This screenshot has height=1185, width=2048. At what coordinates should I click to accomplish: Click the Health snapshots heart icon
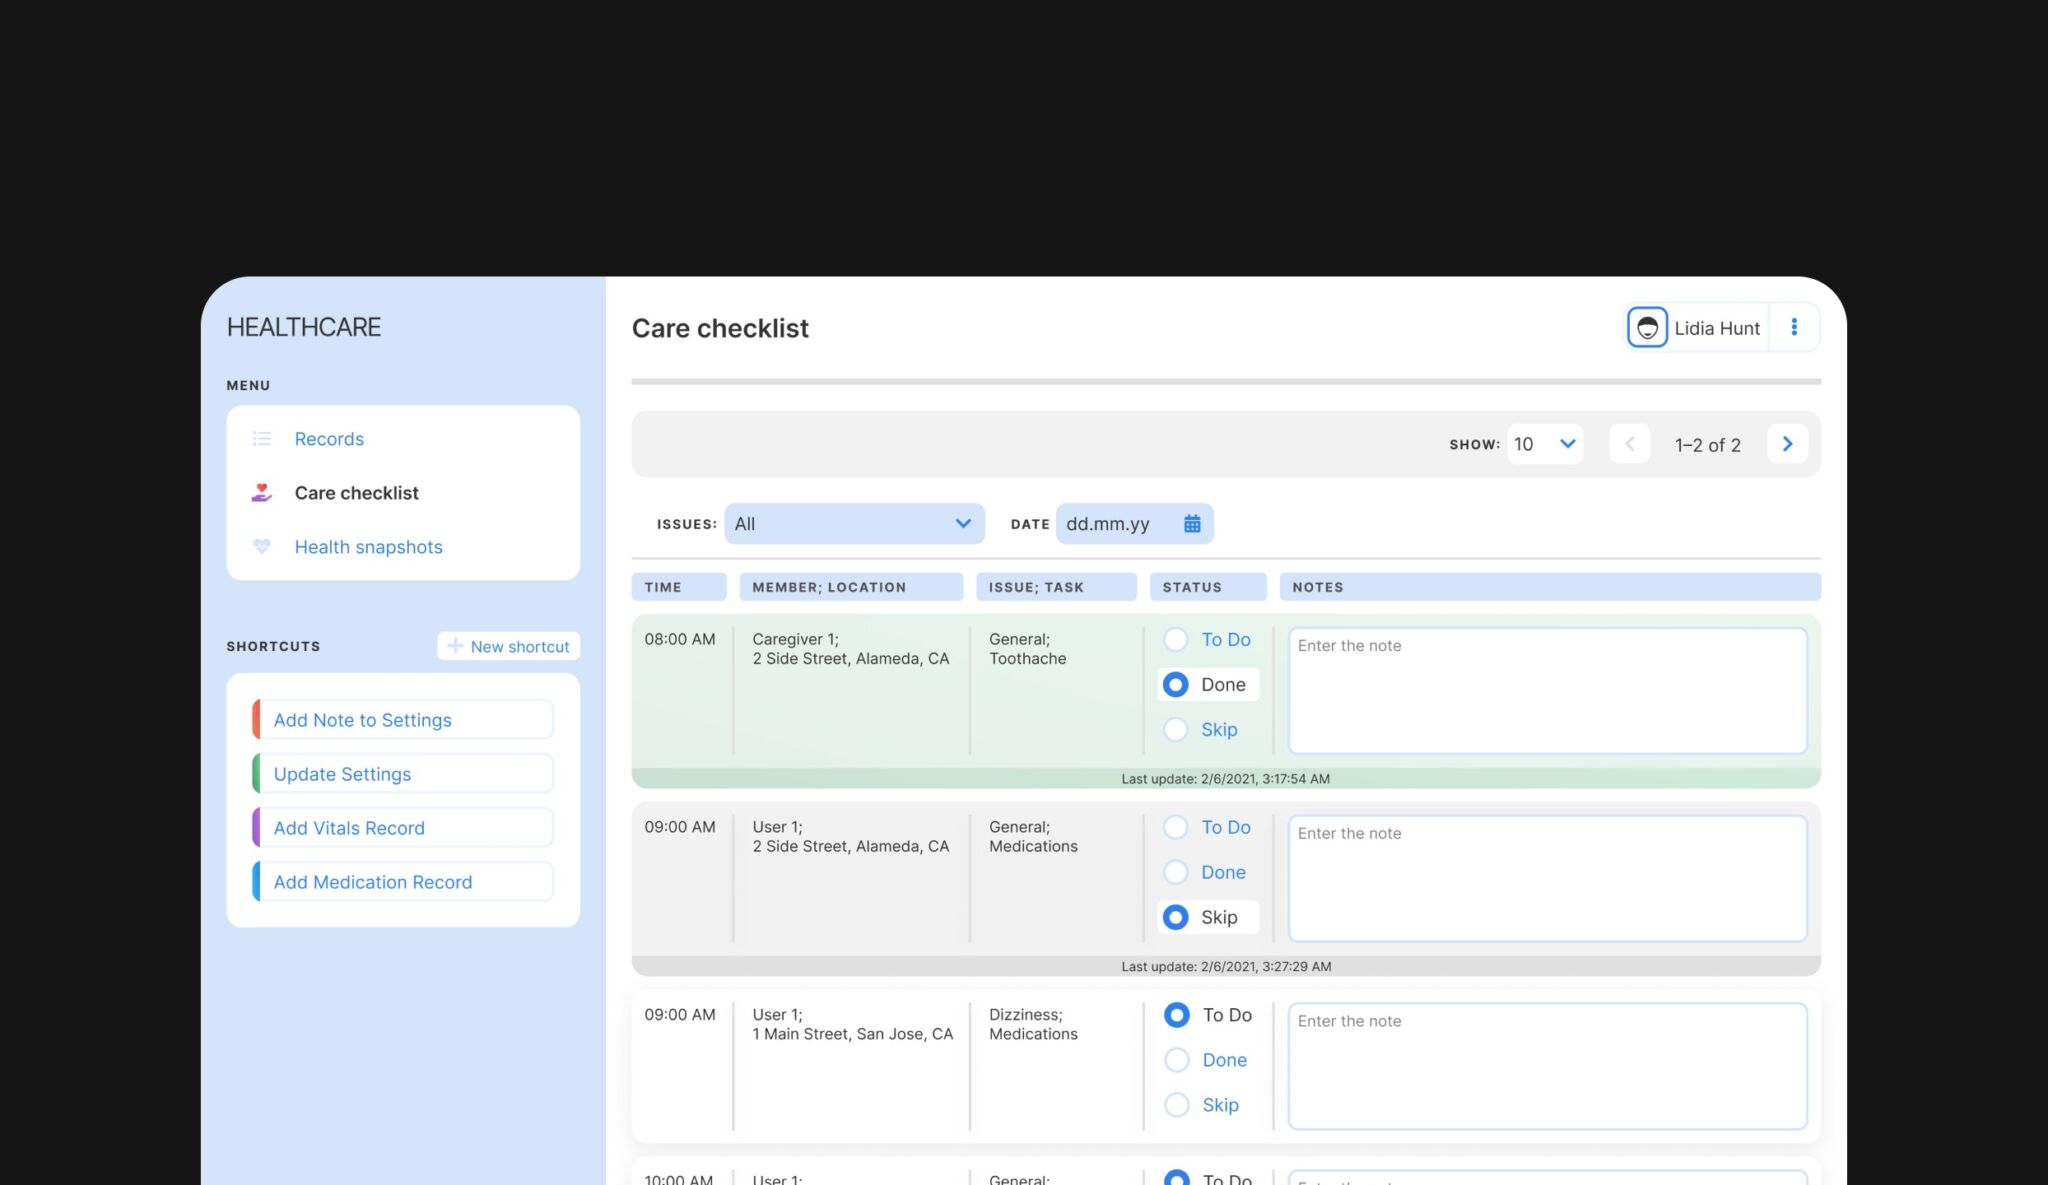262,547
